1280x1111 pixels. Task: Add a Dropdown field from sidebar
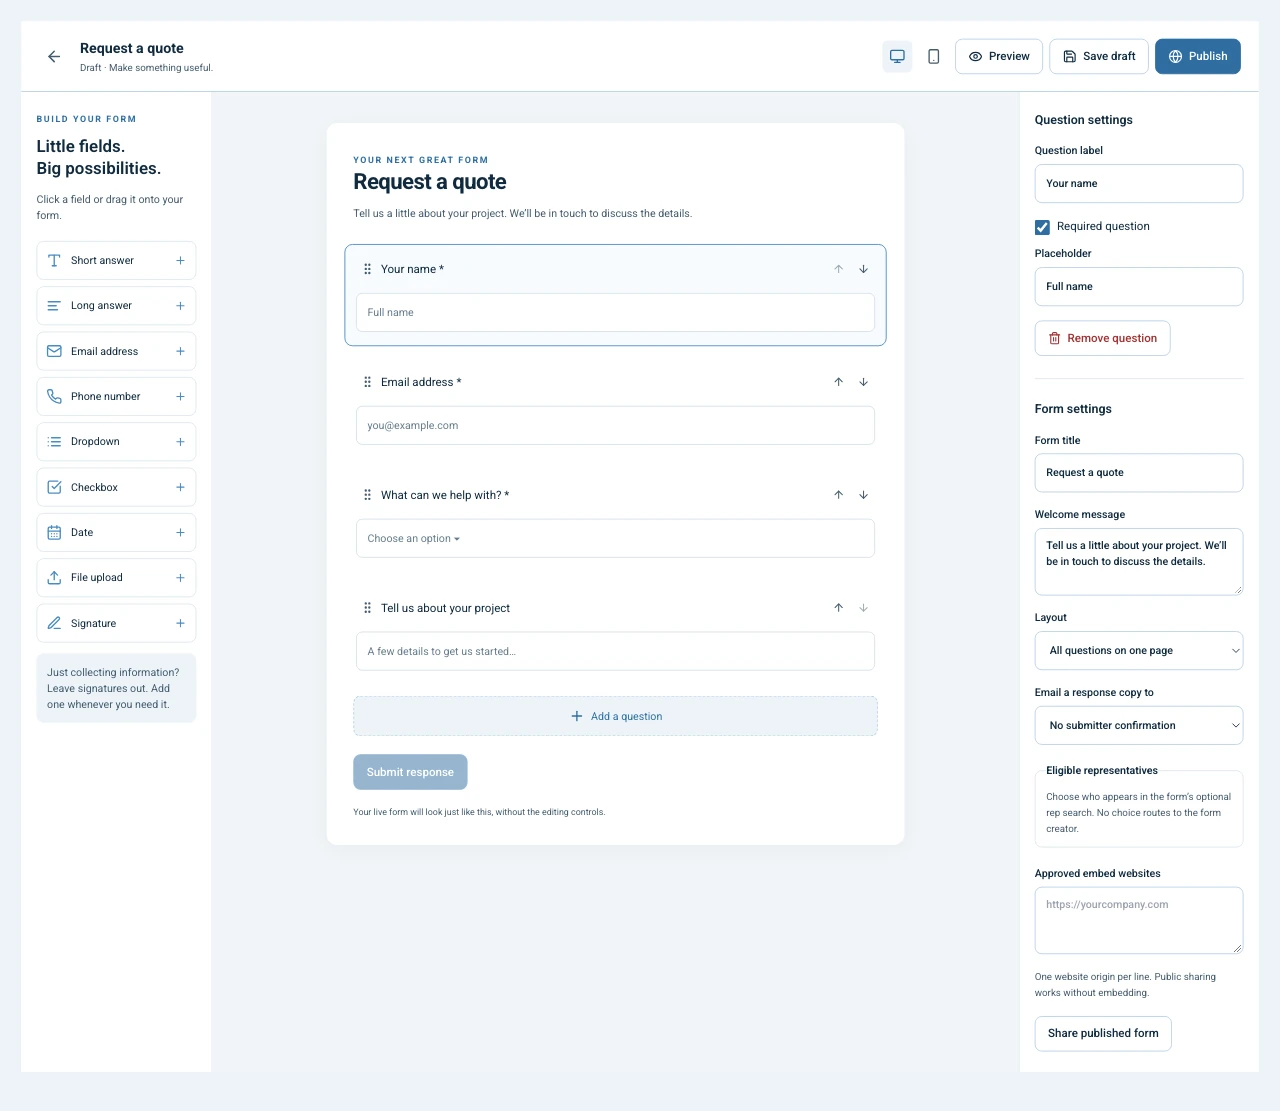116,442
